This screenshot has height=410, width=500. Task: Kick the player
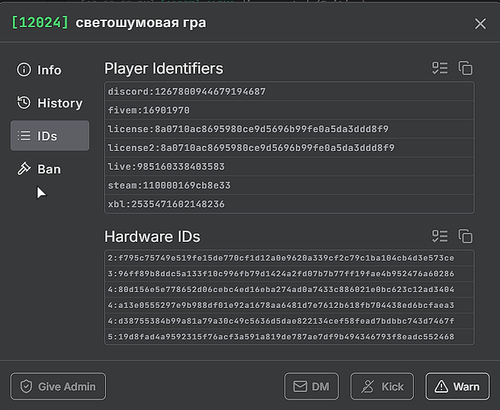pos(382,386)
